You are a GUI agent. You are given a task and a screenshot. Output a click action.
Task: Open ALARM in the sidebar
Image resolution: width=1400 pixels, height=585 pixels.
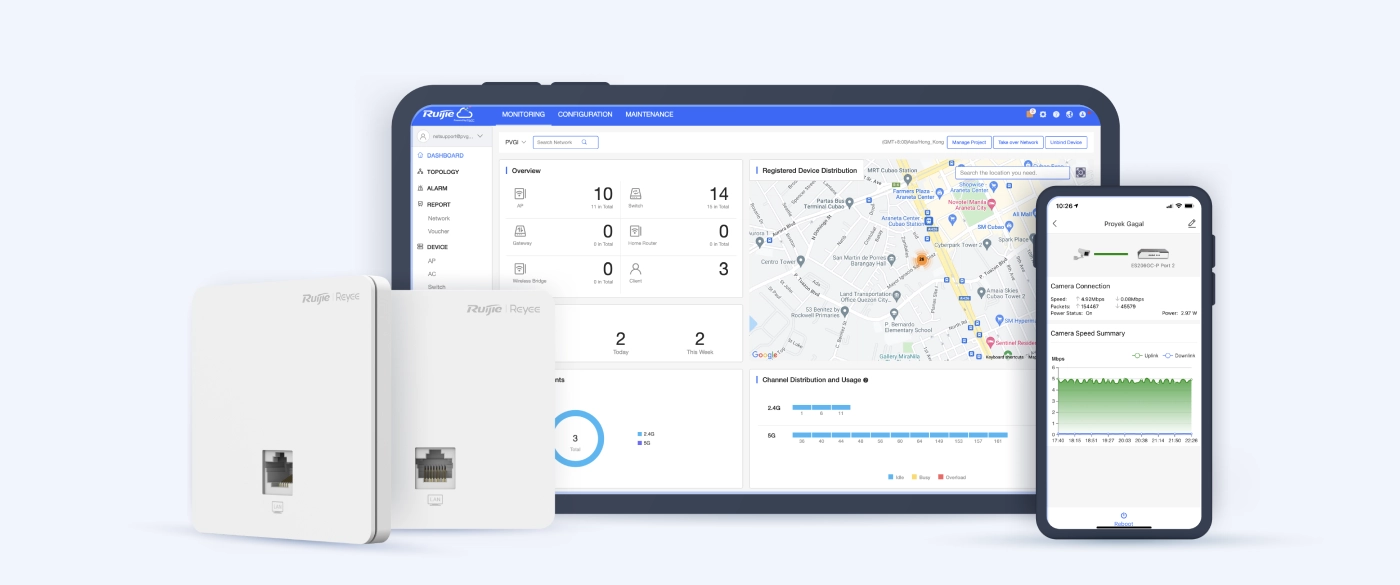[x=437, y=188]
